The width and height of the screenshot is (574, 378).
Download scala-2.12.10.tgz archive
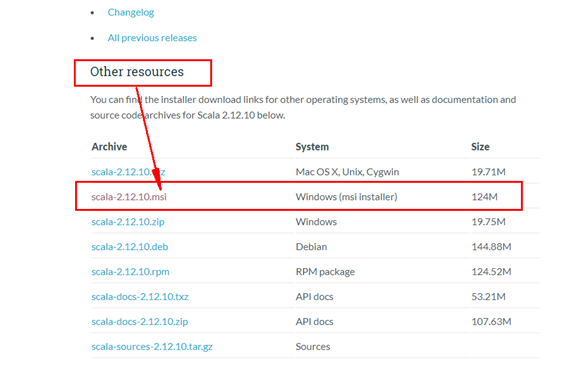click(x=128, y=172)
